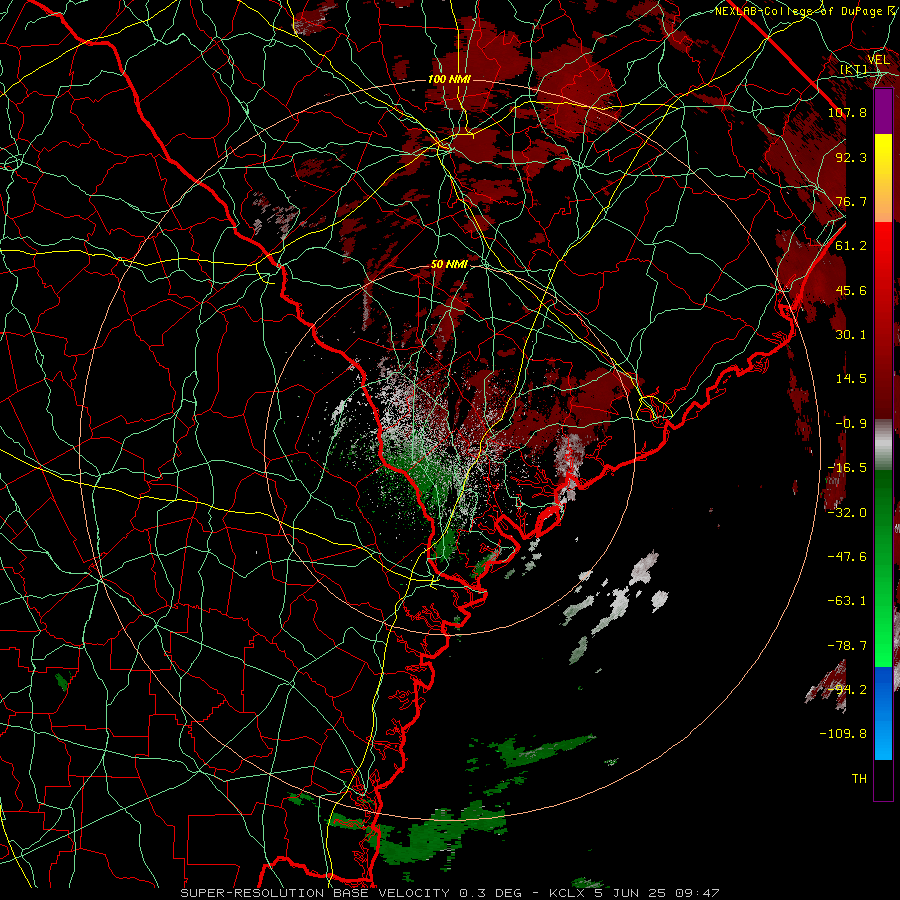Click the -63.1 legend value
The width and height of the screenshot is (900, 900).
847,601
